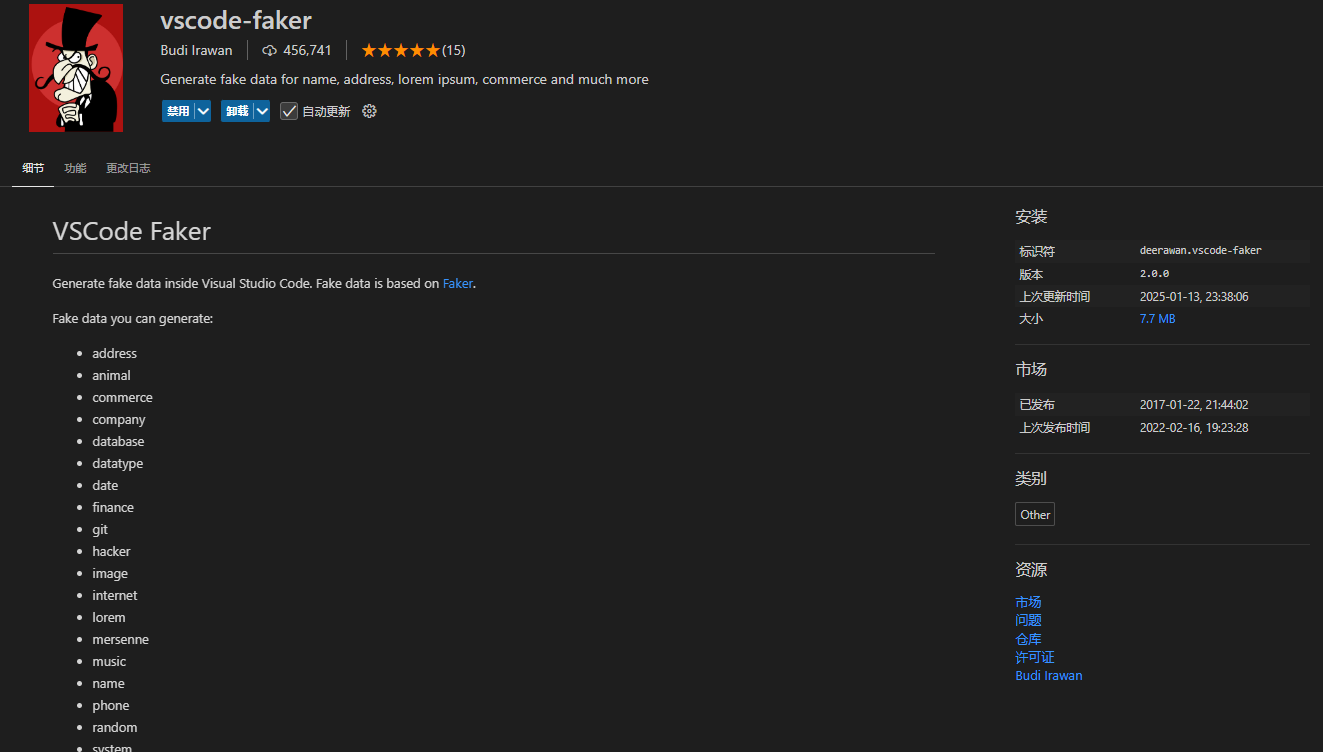This screenshot has width=1323, height=752.
Task: Toggle the 自动更新 auto-update checkbox
Action: click(x=289, y=111)
